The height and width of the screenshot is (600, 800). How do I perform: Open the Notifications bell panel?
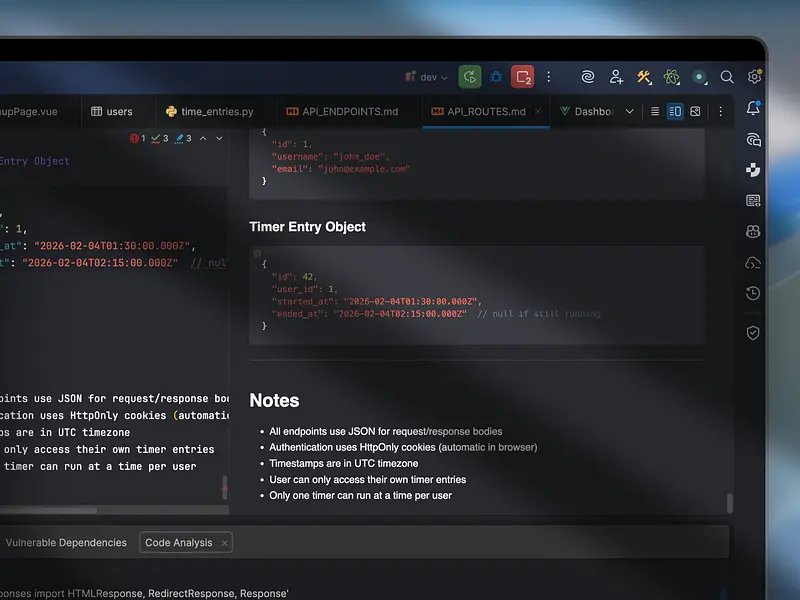point(753,108)
